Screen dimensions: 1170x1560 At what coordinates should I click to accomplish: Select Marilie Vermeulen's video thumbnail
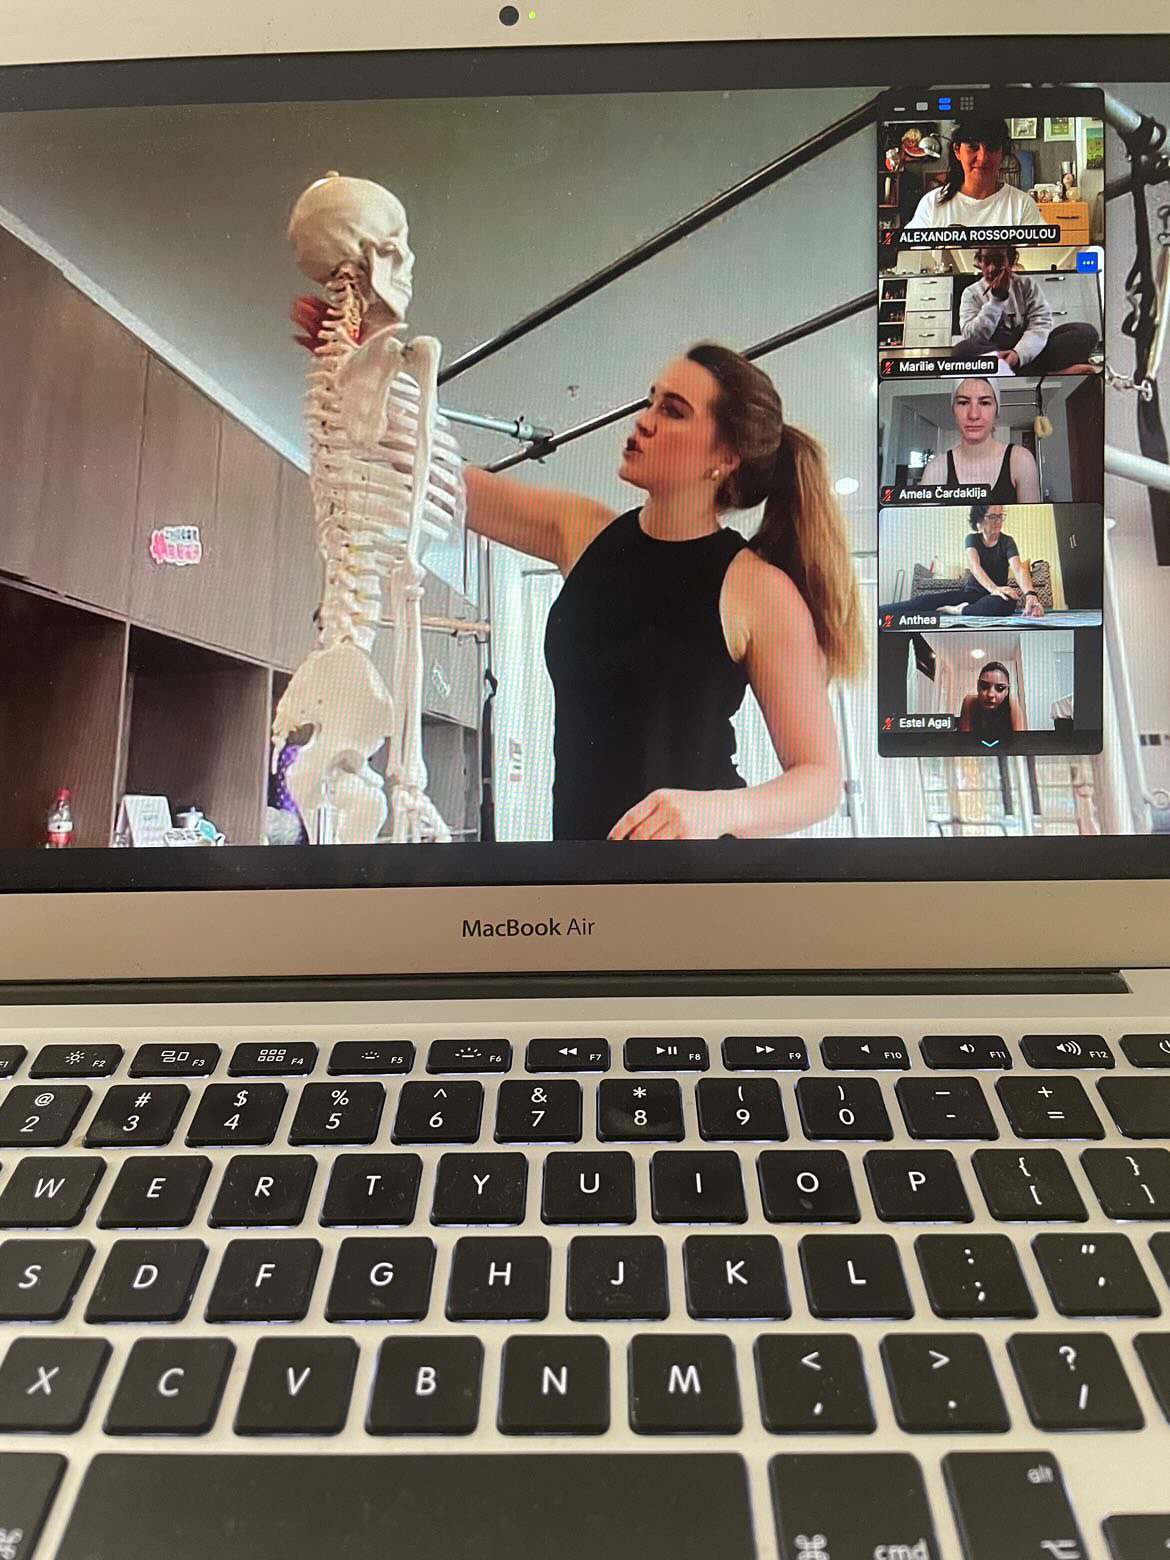pos(991,312)
